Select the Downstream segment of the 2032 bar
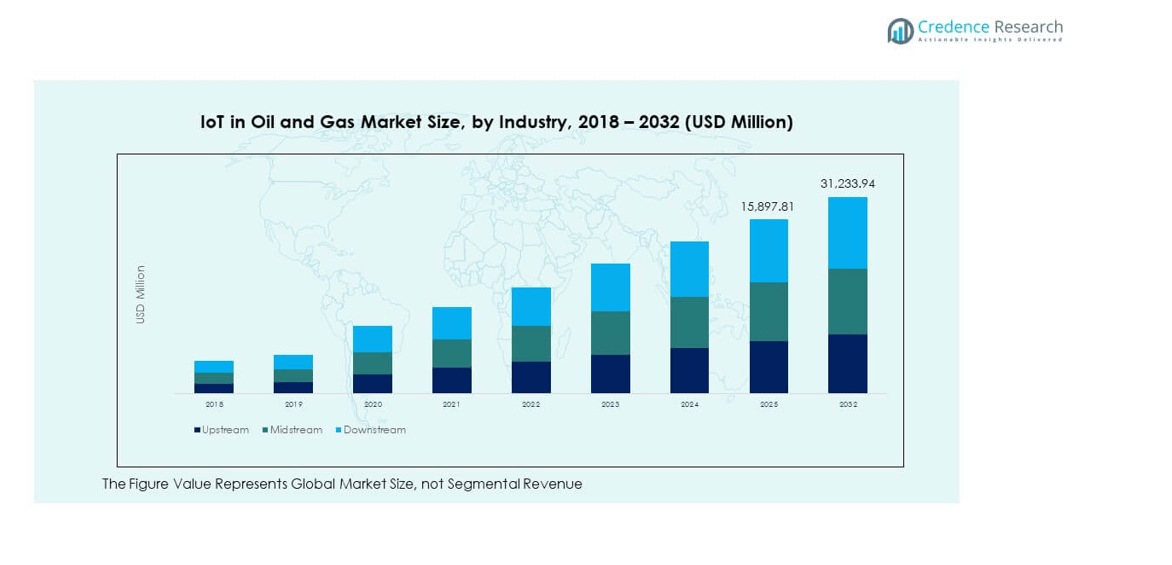This screenshot has width=1172, height=565. [x=847, y=233]
